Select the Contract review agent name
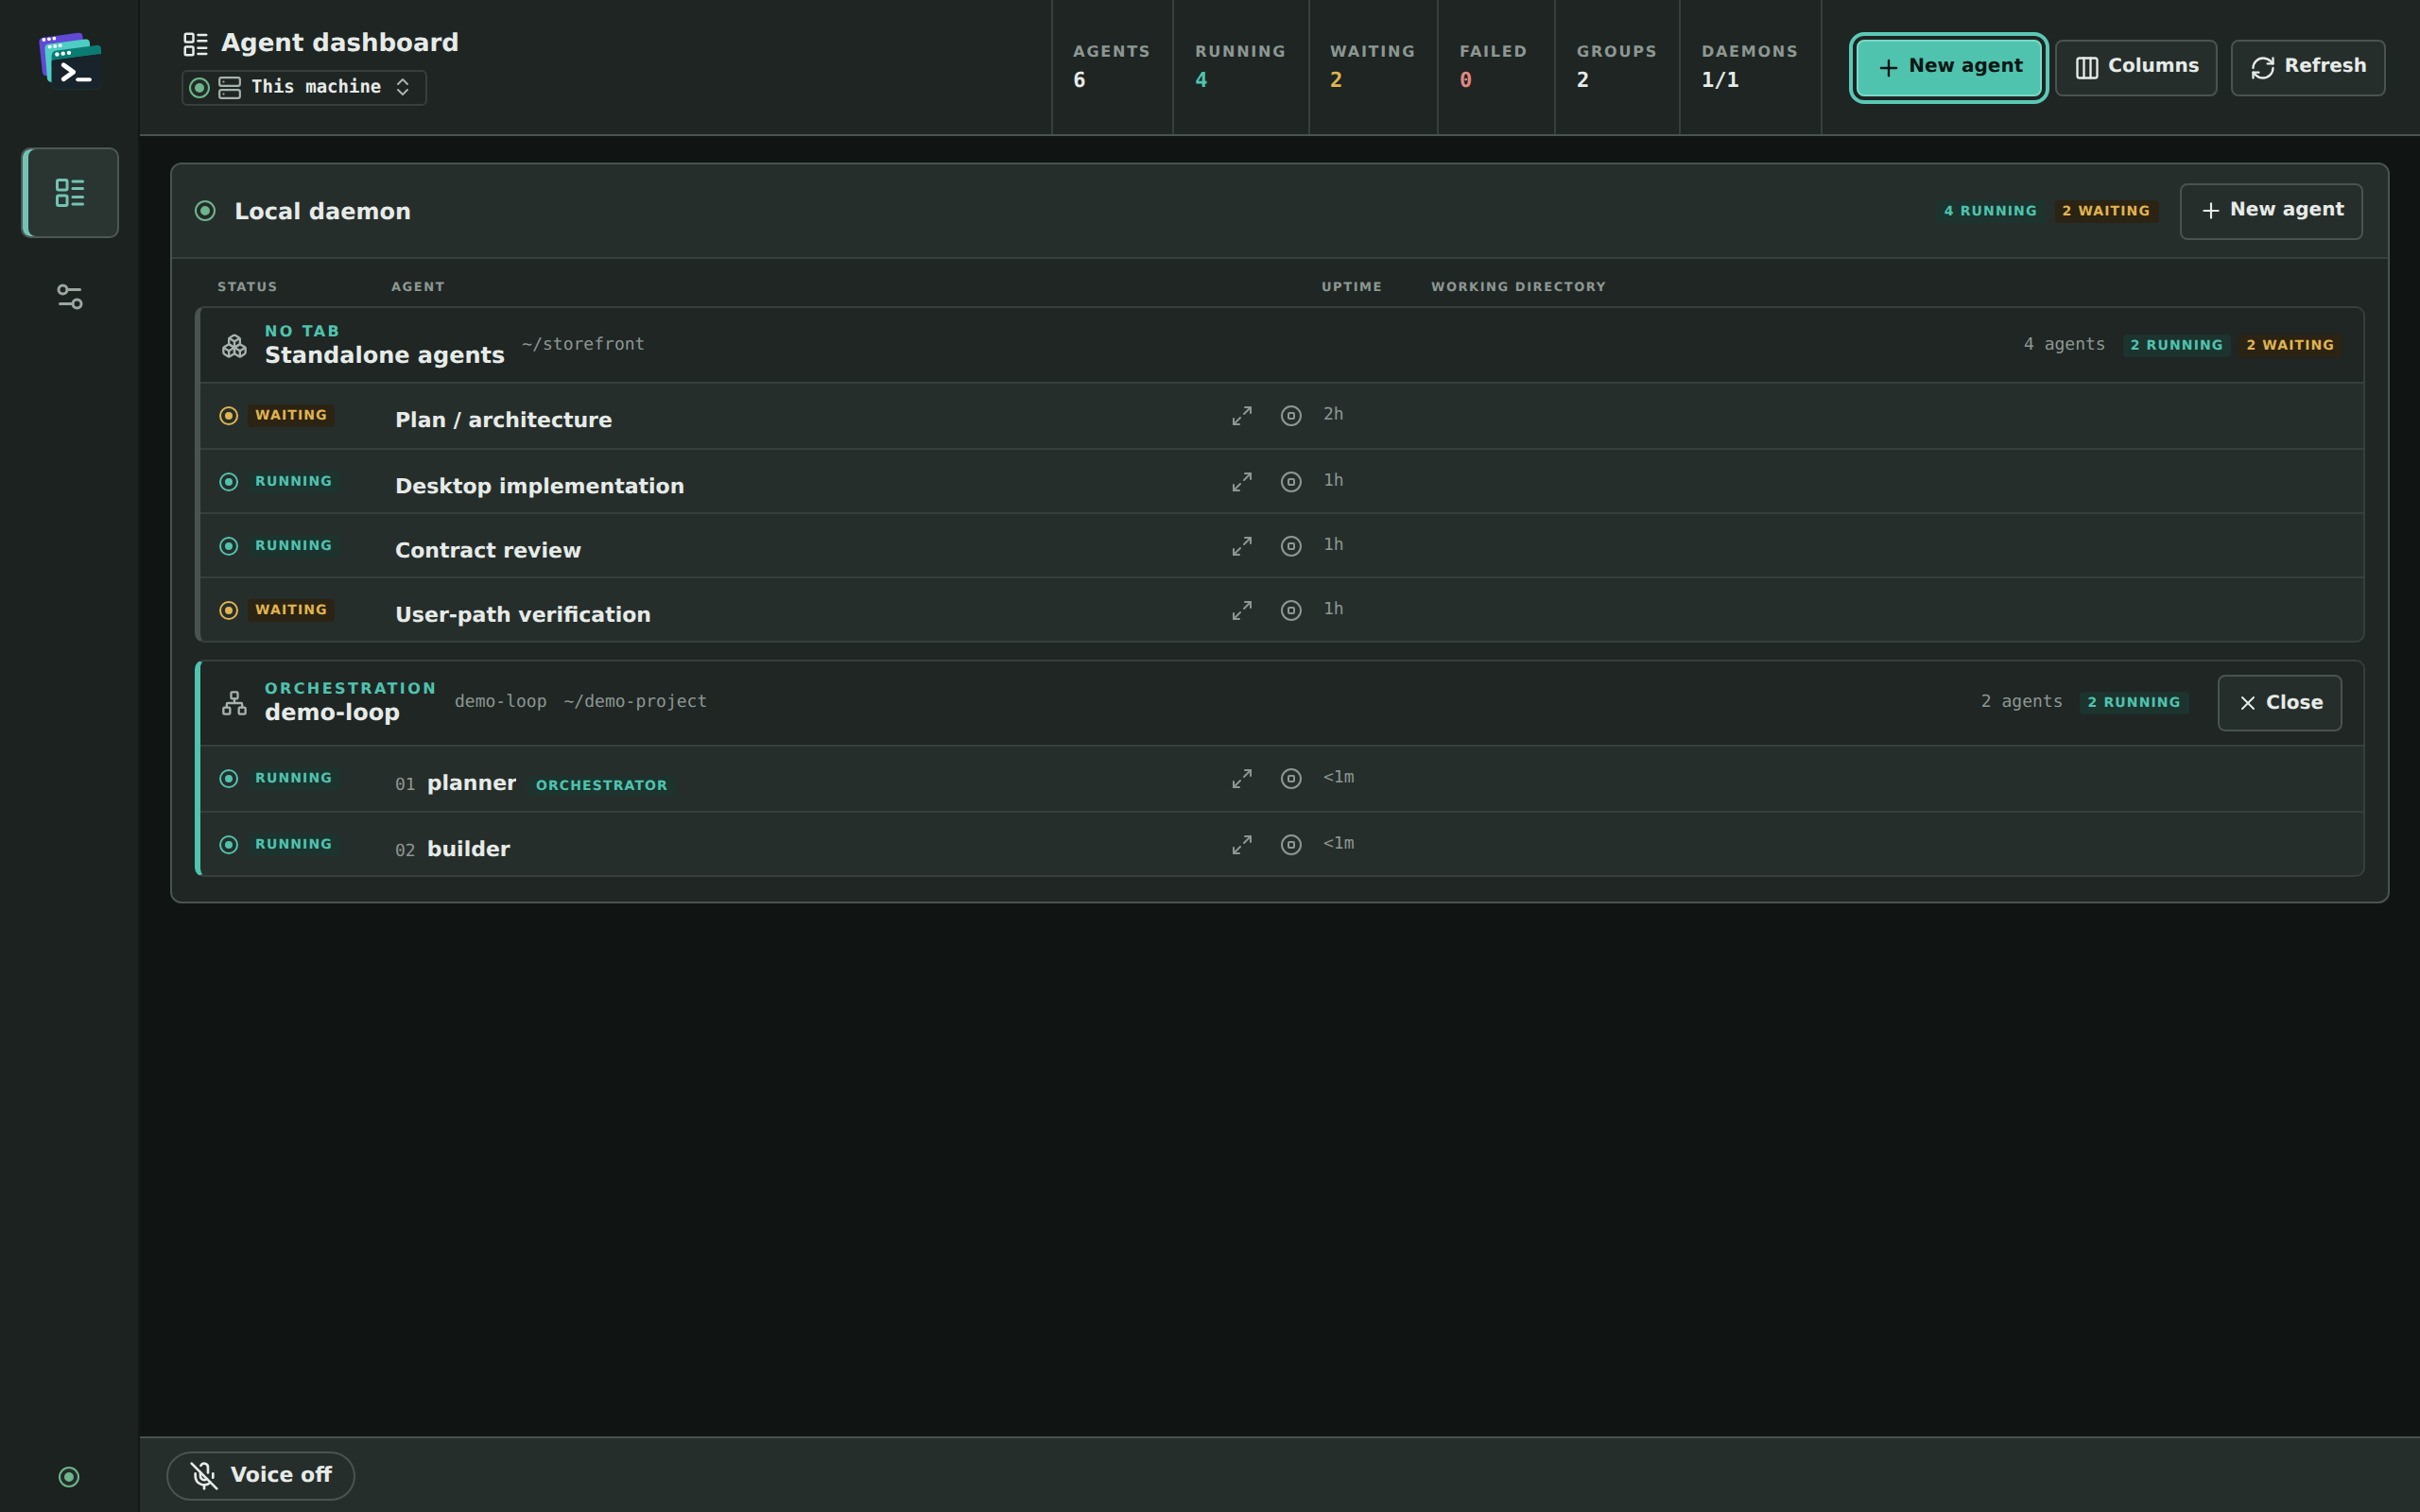2420x1512 pixels. (x=488, y=550)
